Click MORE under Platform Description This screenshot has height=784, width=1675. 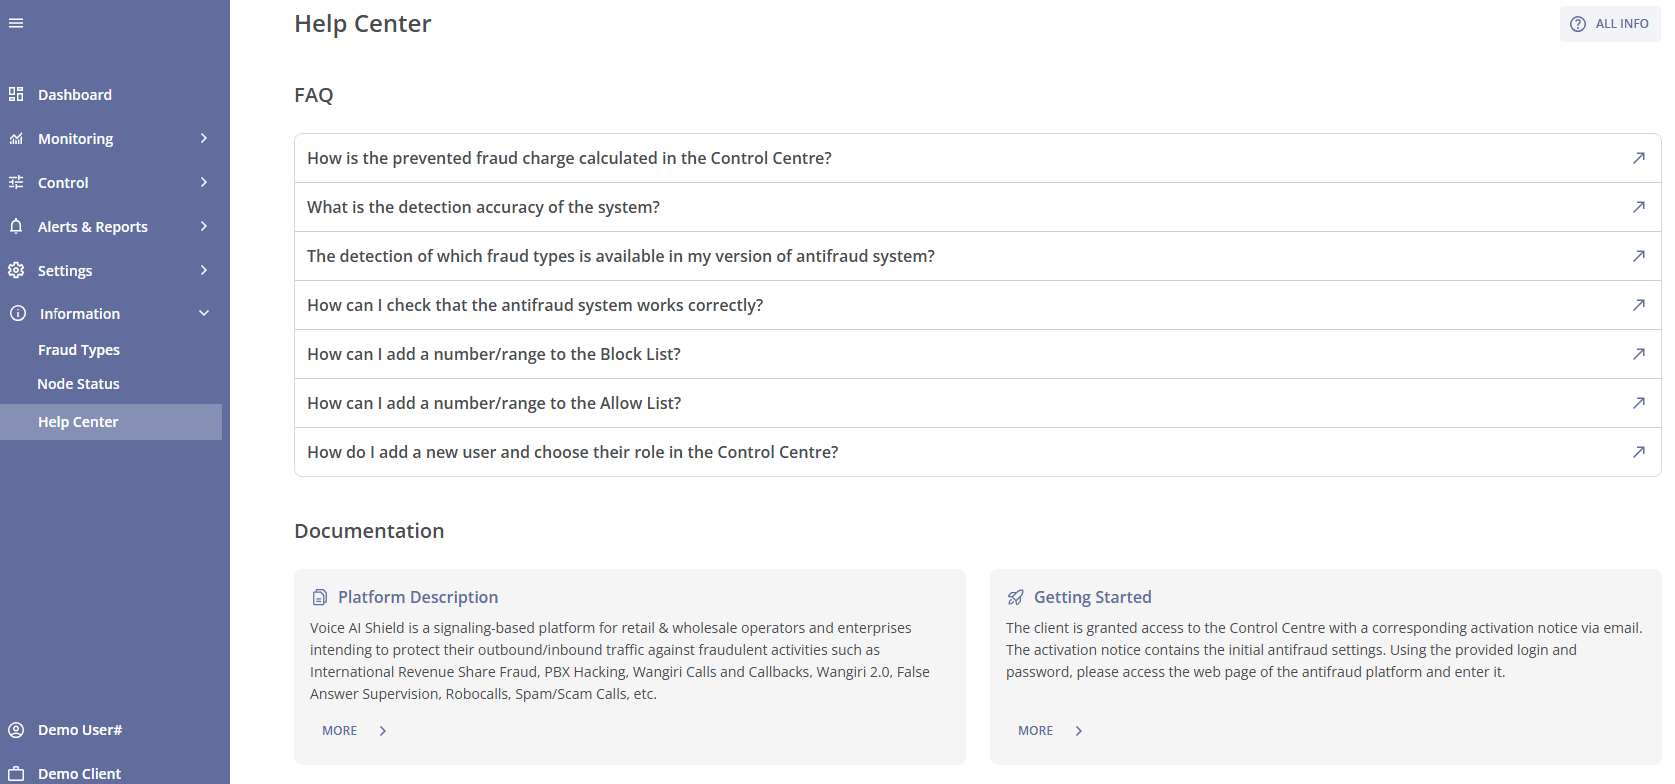click(x=340, y=731)
